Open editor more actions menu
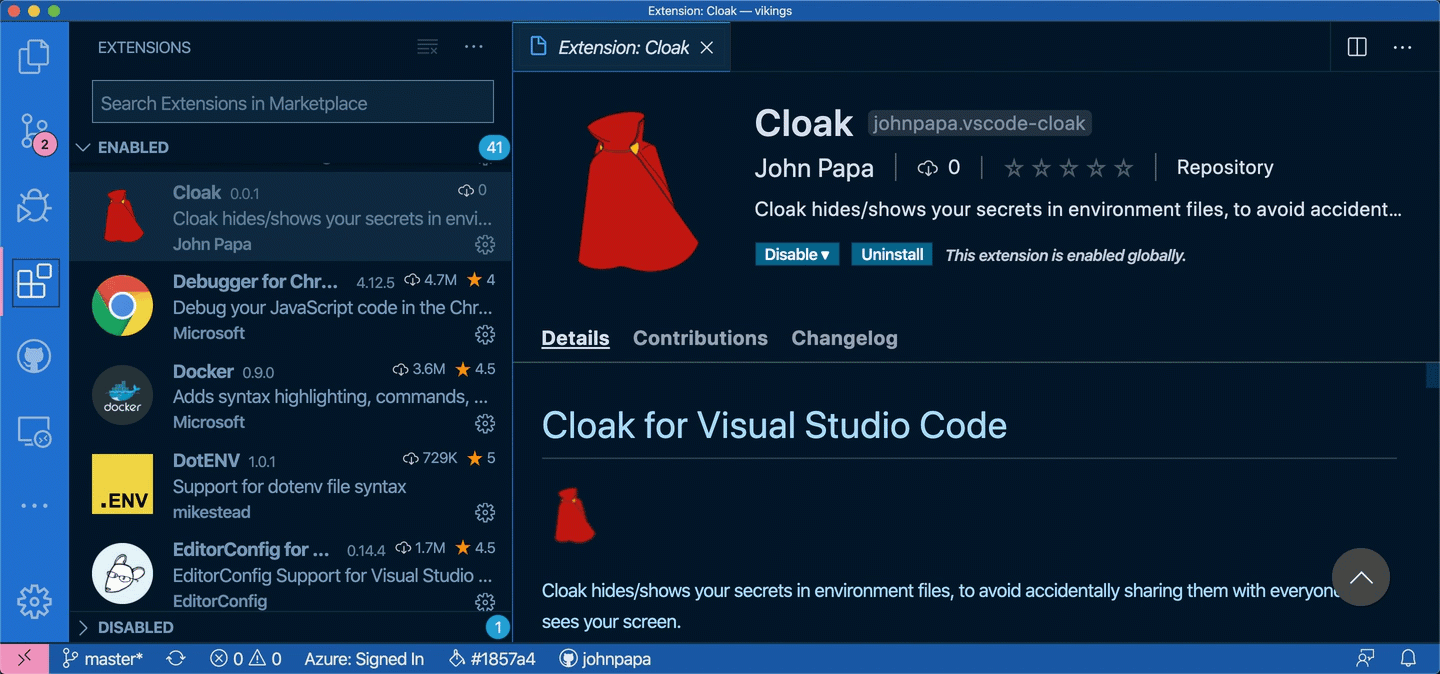 [x=1403, y=47]
